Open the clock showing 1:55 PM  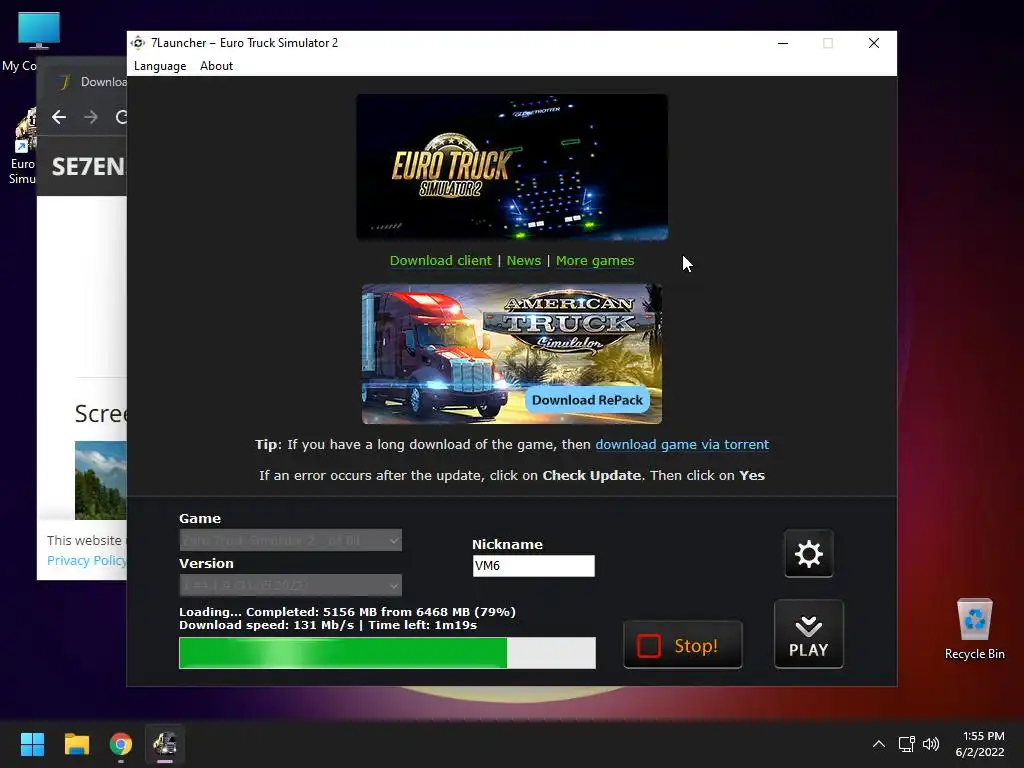click(980, 744)
